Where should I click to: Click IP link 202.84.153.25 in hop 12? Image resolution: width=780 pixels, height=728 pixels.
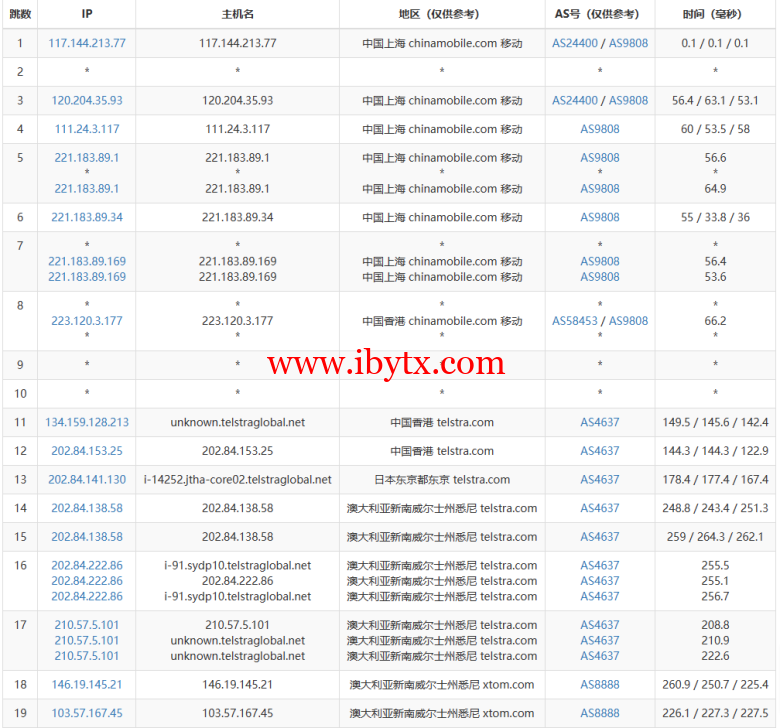(87, 451)
